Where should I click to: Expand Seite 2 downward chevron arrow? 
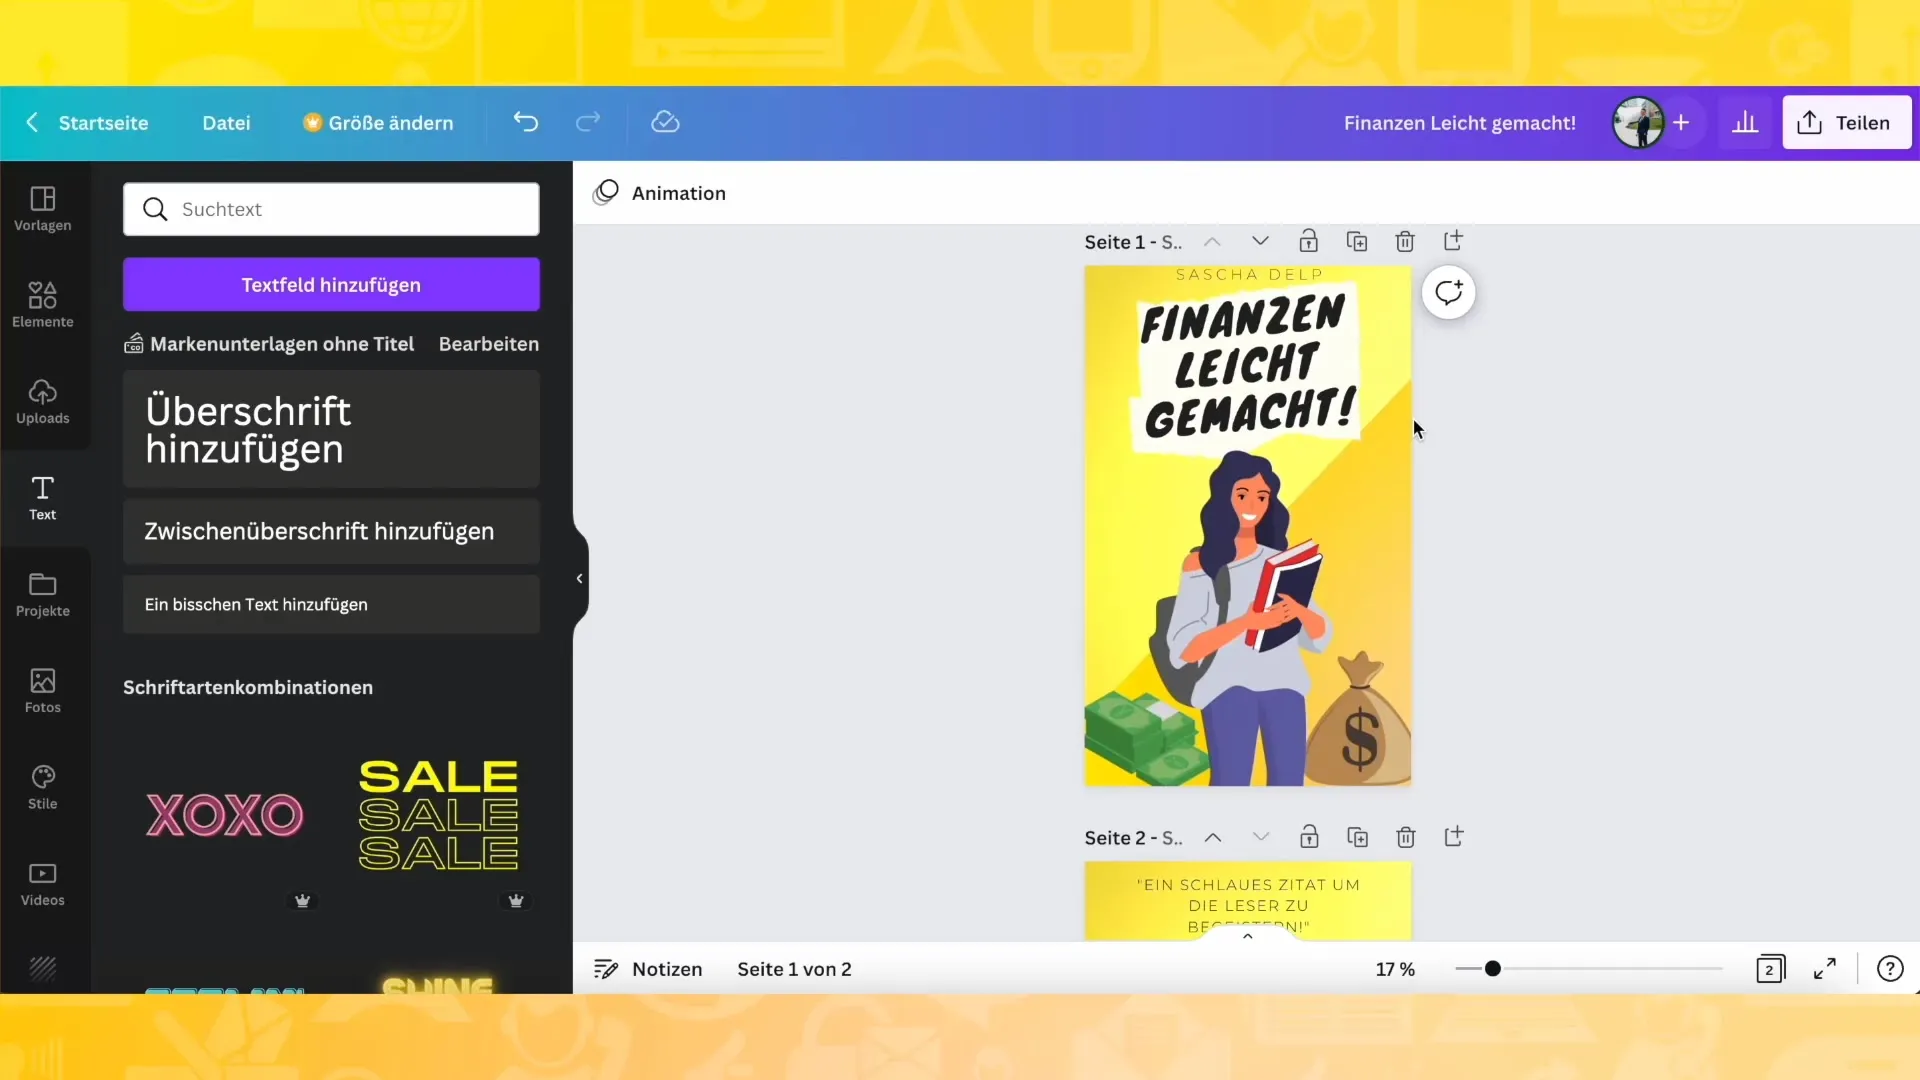click(1261, 837)
